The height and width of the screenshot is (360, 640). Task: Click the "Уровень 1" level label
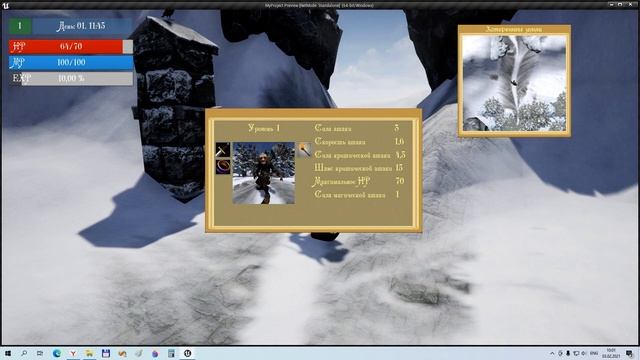264,128
